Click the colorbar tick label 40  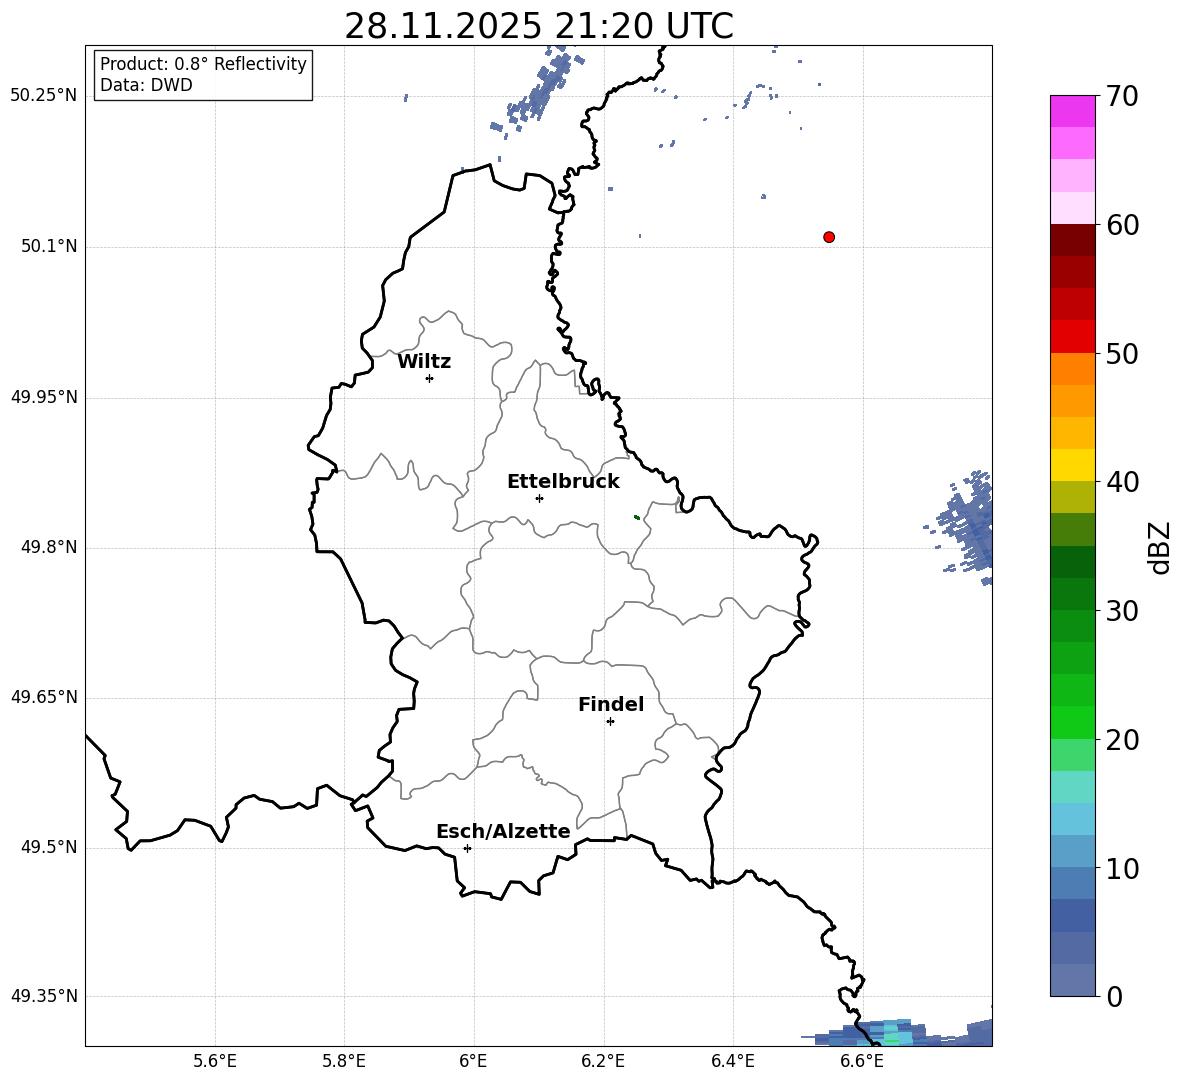tap(1122, 482)
